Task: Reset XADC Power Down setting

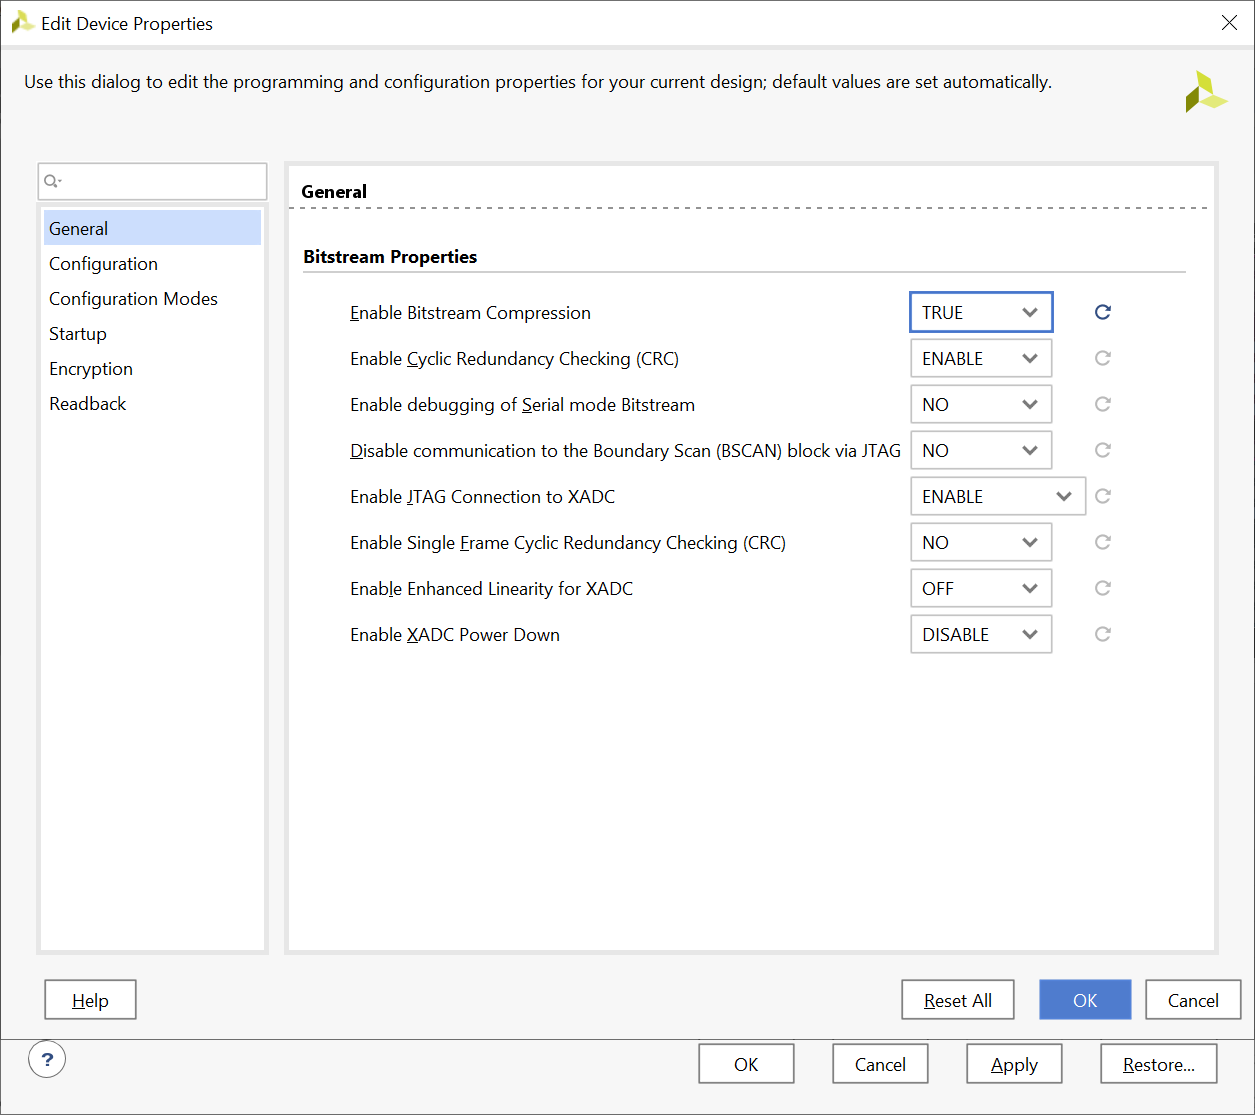Action: click(1103, 634)
